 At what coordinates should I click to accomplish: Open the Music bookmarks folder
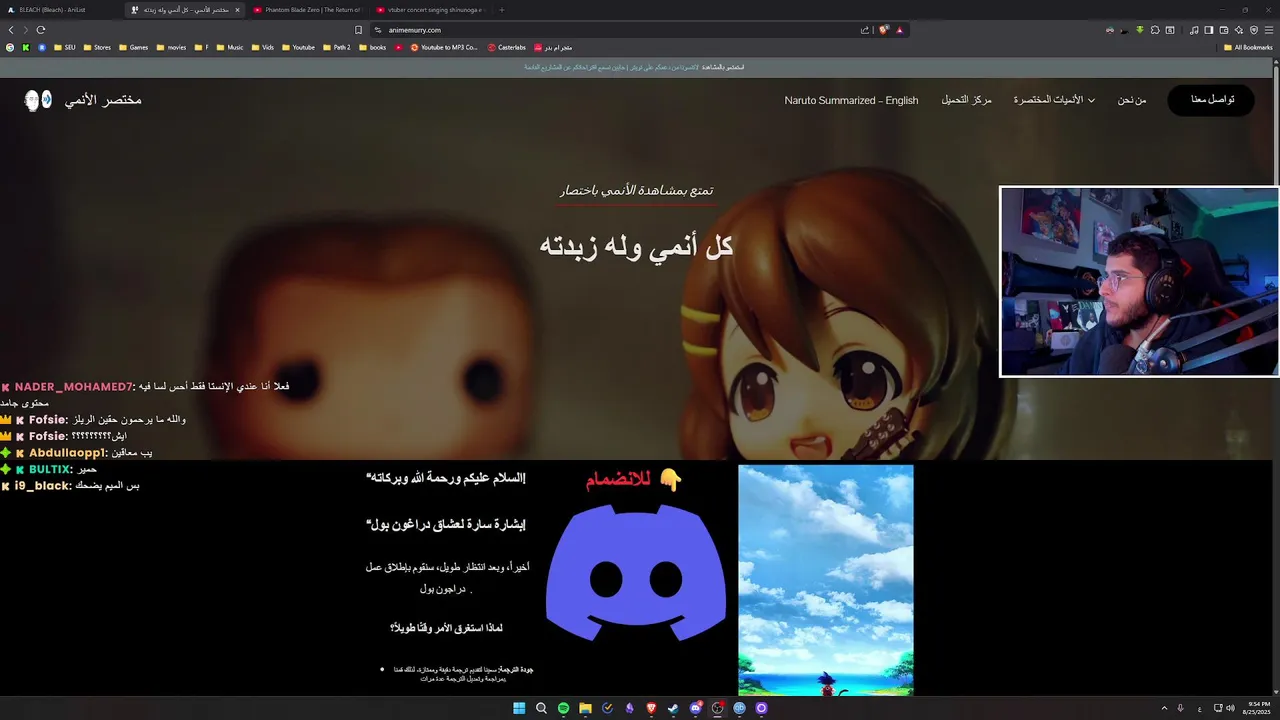(230, 47)
